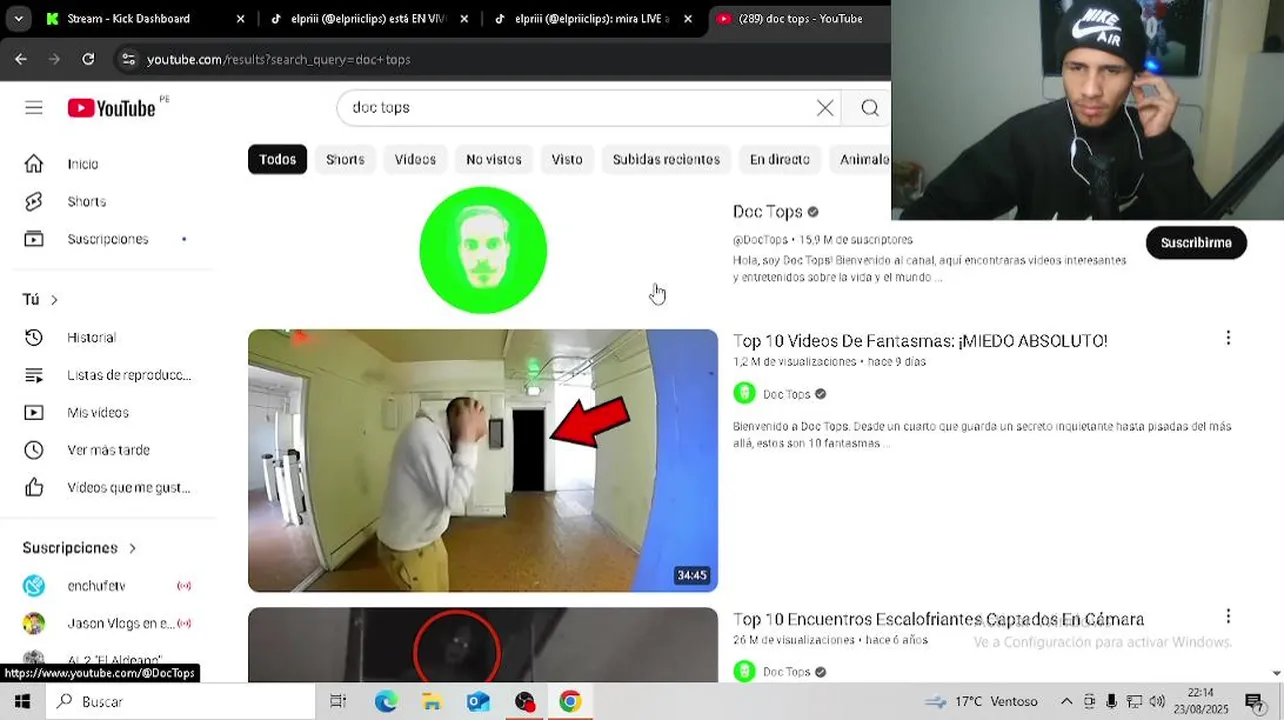
Task: Click the Jason Vlogs channel avatar
Action: tap(34, 623)
